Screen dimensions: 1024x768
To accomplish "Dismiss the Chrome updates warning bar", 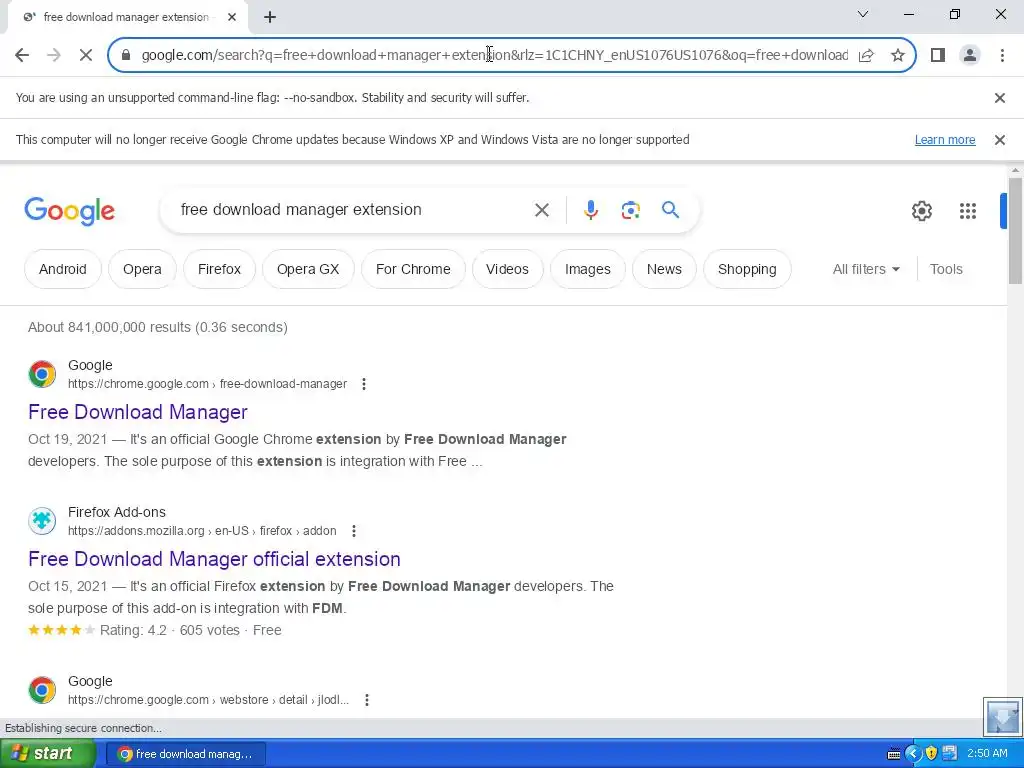I will pos(999,140).
